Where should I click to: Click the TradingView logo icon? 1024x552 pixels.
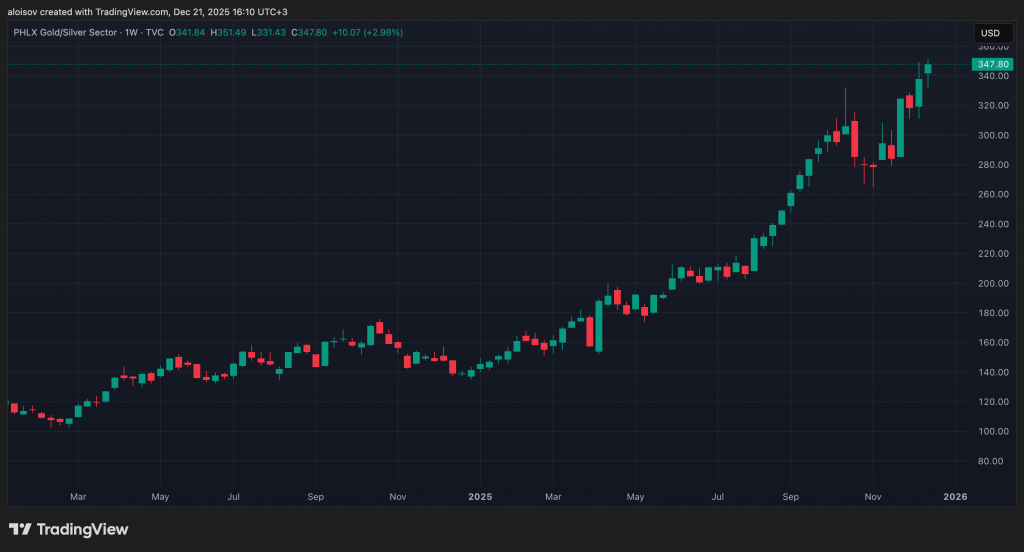[x=19, y=529]
